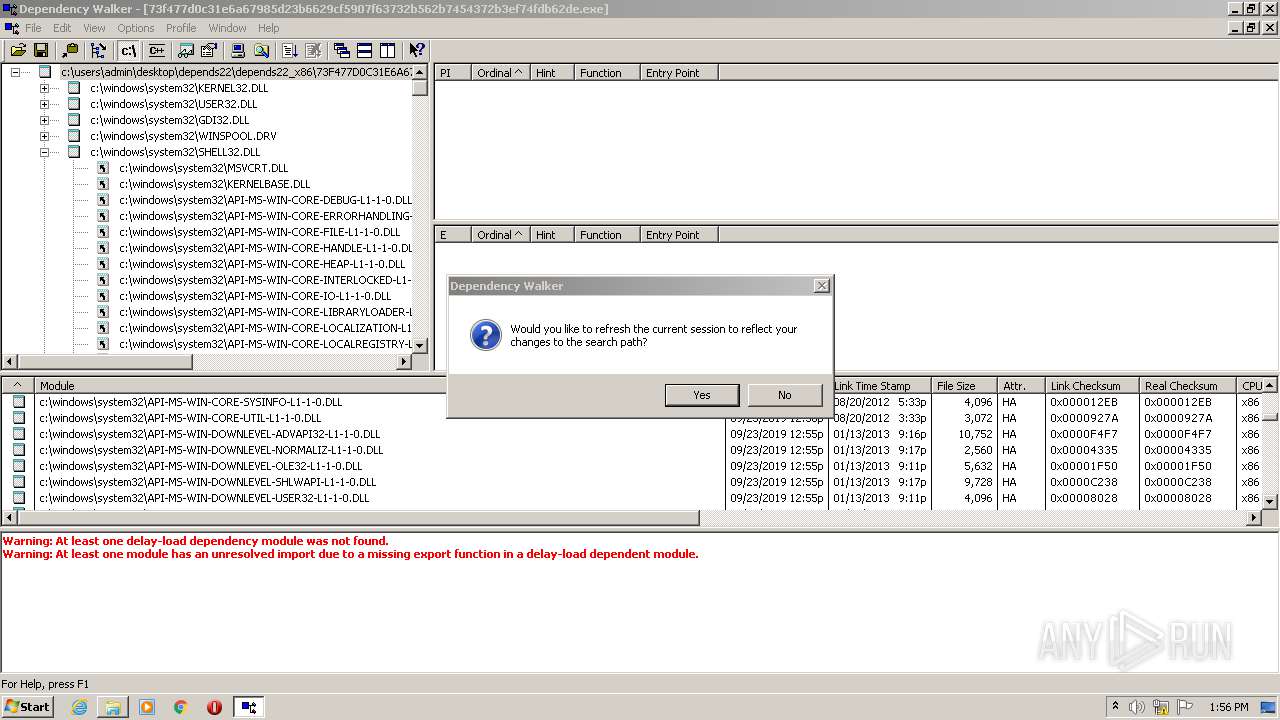Click the Tile Horizontally icon

click(x=365, y=50)
